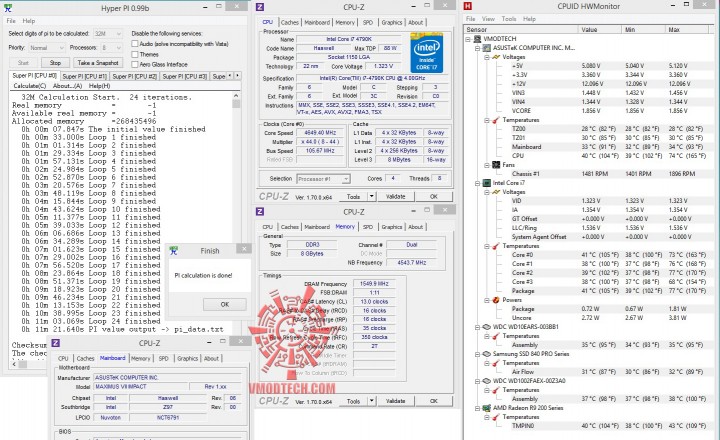Click the Intel Core i7 Temperatures thermometer icon
This screenshot has width=720, height=440.
pyautogui.click(x=496, y=246)
